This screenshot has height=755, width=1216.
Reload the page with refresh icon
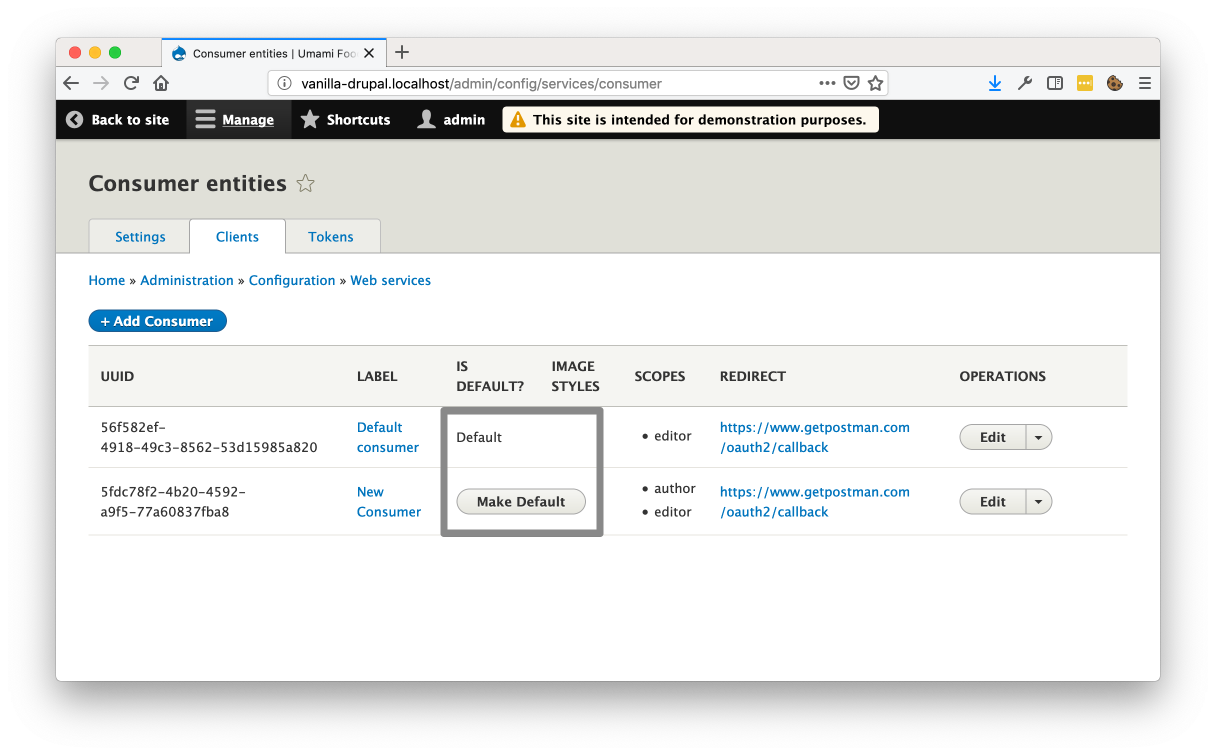tap(131, 83)
